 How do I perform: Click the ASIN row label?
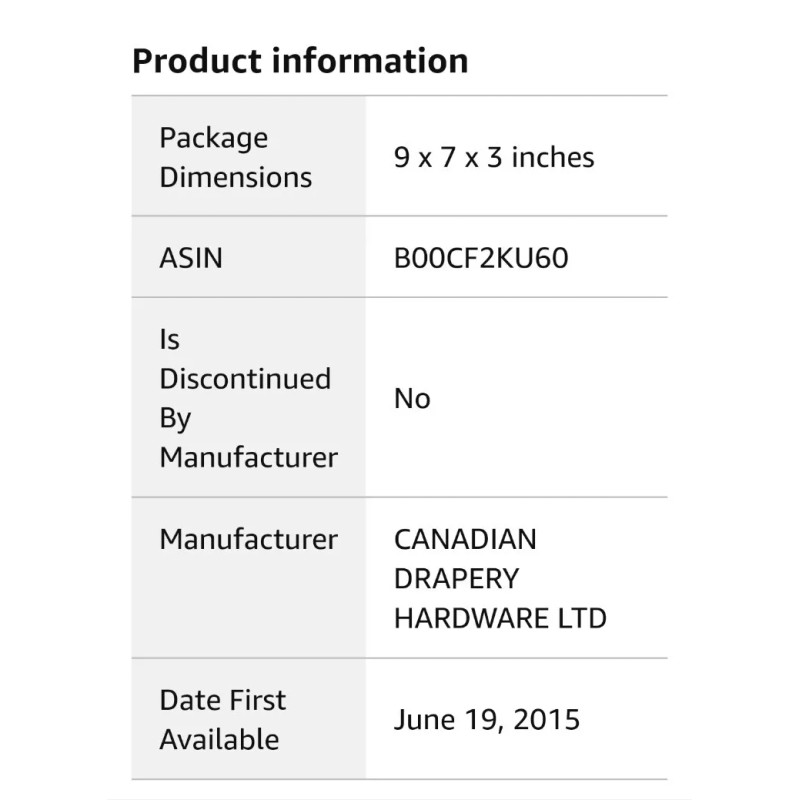click(x=191, y=258)
